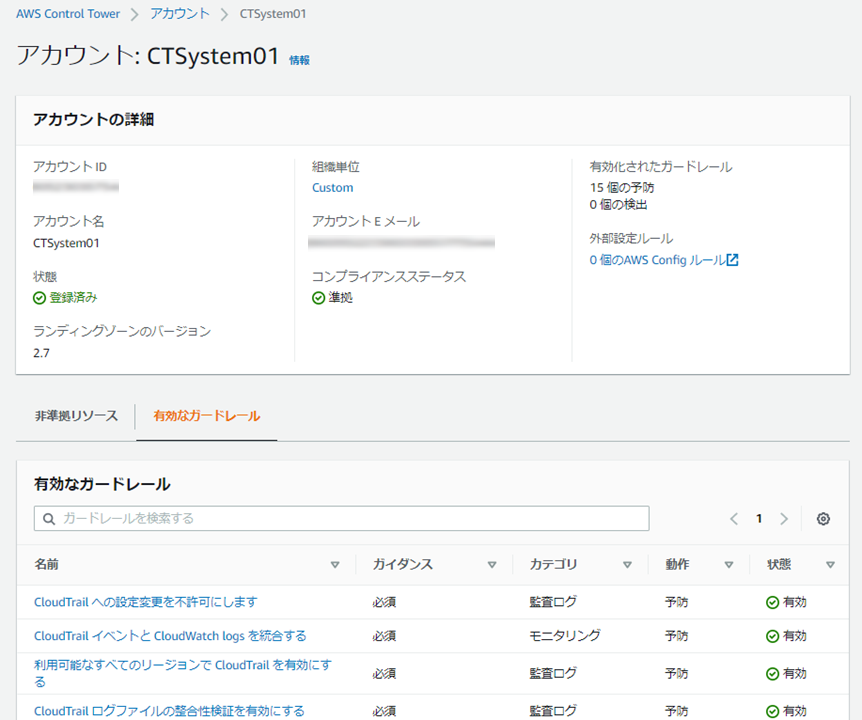Viewport: 862px width, 720px height.
Task: Go to the next guardrail page
Action: (784, 519)
